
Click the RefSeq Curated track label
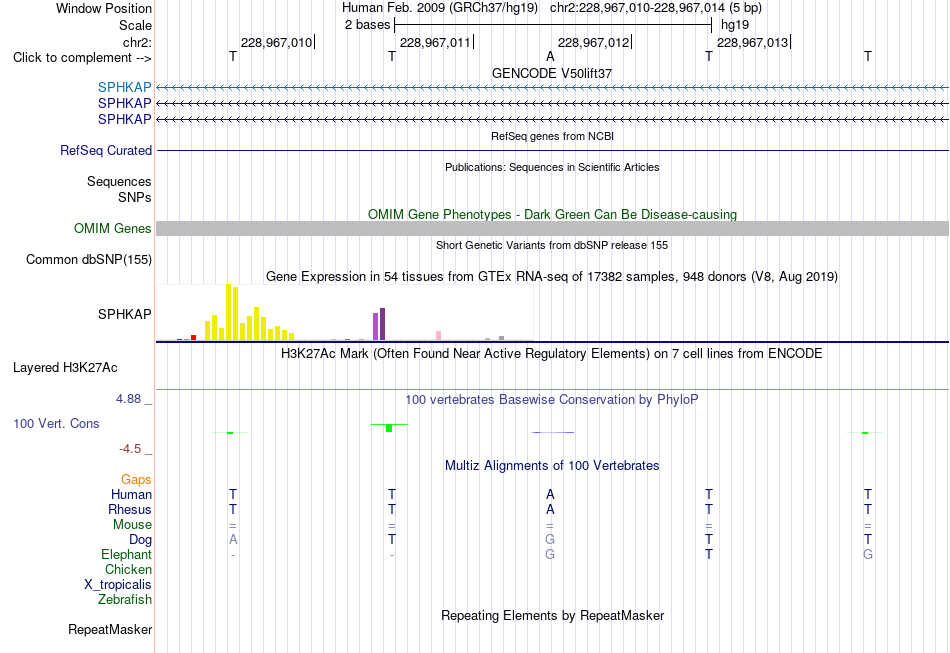[x=106, y=150]
